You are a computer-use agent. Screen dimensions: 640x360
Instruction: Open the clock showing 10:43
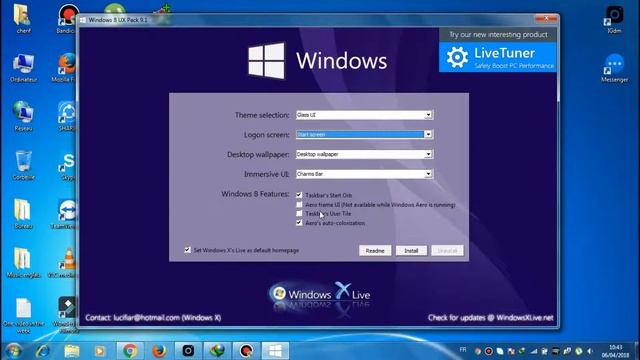pyautogui.click(x=615, y=351)
